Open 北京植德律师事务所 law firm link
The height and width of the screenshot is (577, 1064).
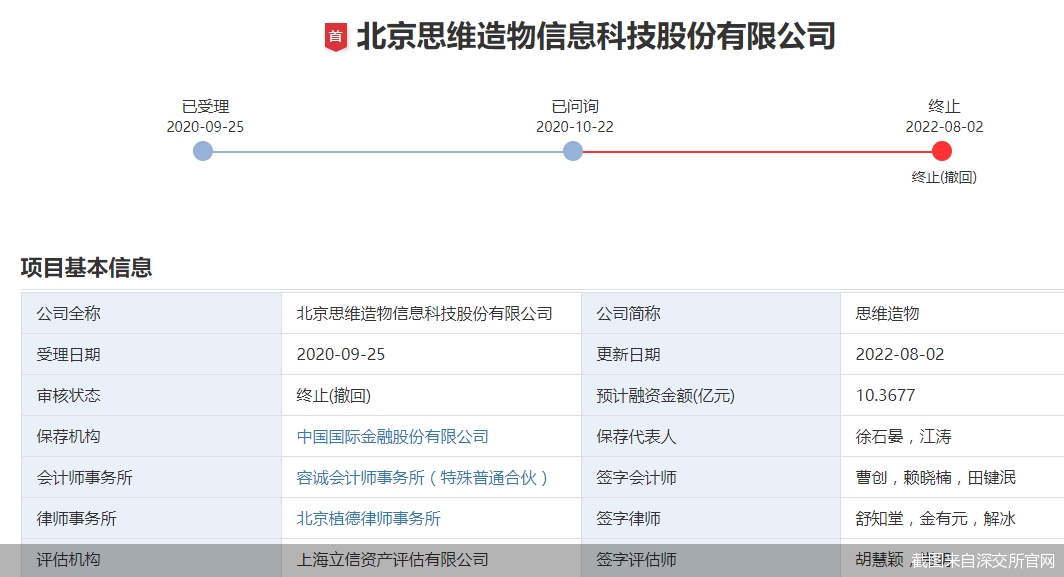pyautogui.click(x=368, y=519)
